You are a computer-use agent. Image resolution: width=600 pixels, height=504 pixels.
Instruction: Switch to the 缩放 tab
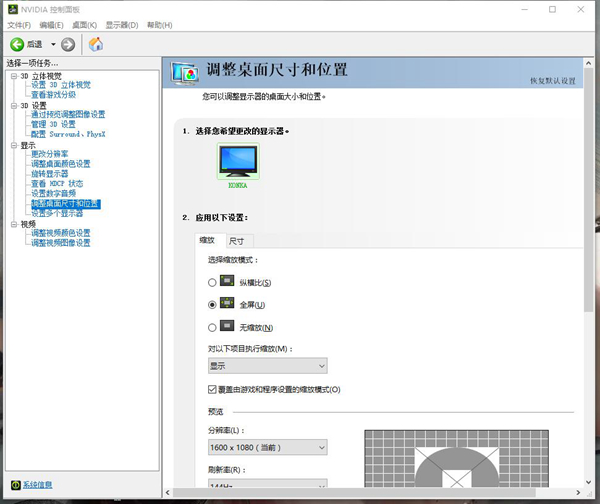[210, 240]
